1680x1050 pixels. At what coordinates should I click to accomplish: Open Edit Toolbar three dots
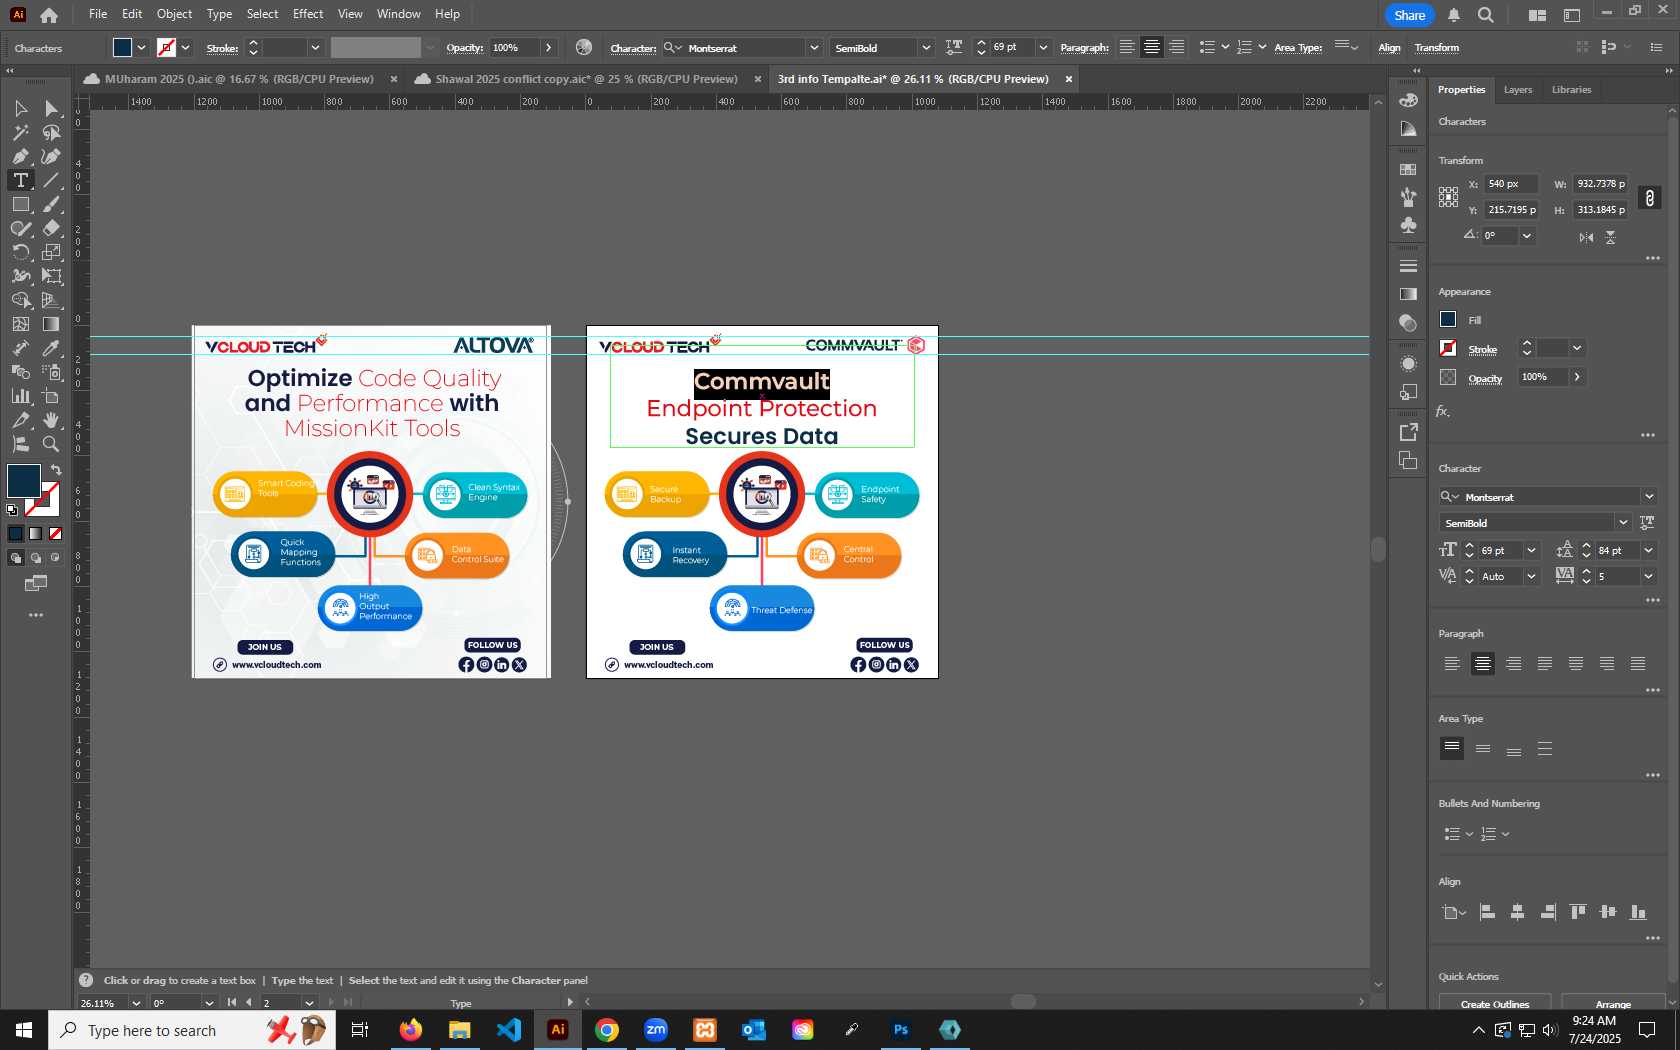[x=36, y=615]
